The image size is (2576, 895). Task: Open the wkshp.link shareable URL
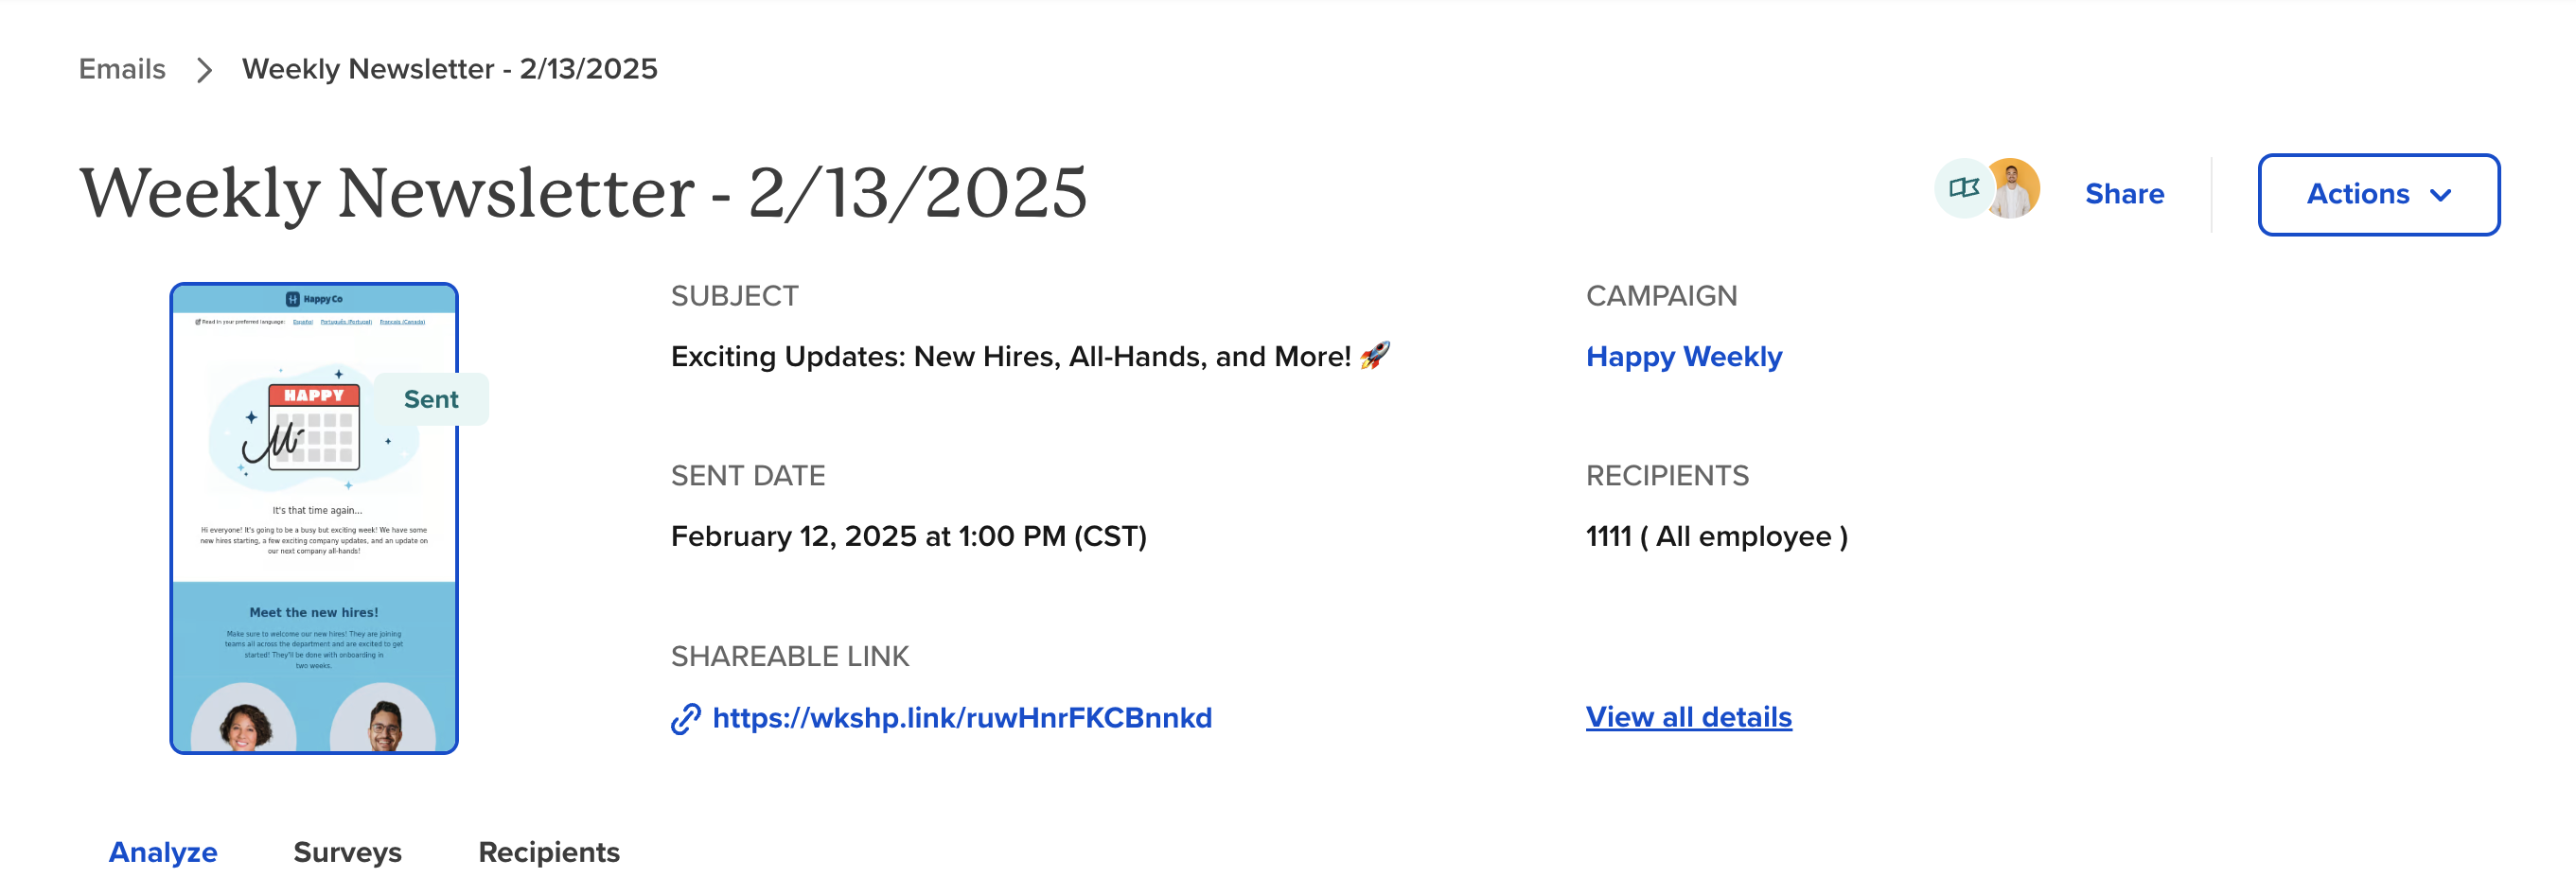(x=962, y=718)
